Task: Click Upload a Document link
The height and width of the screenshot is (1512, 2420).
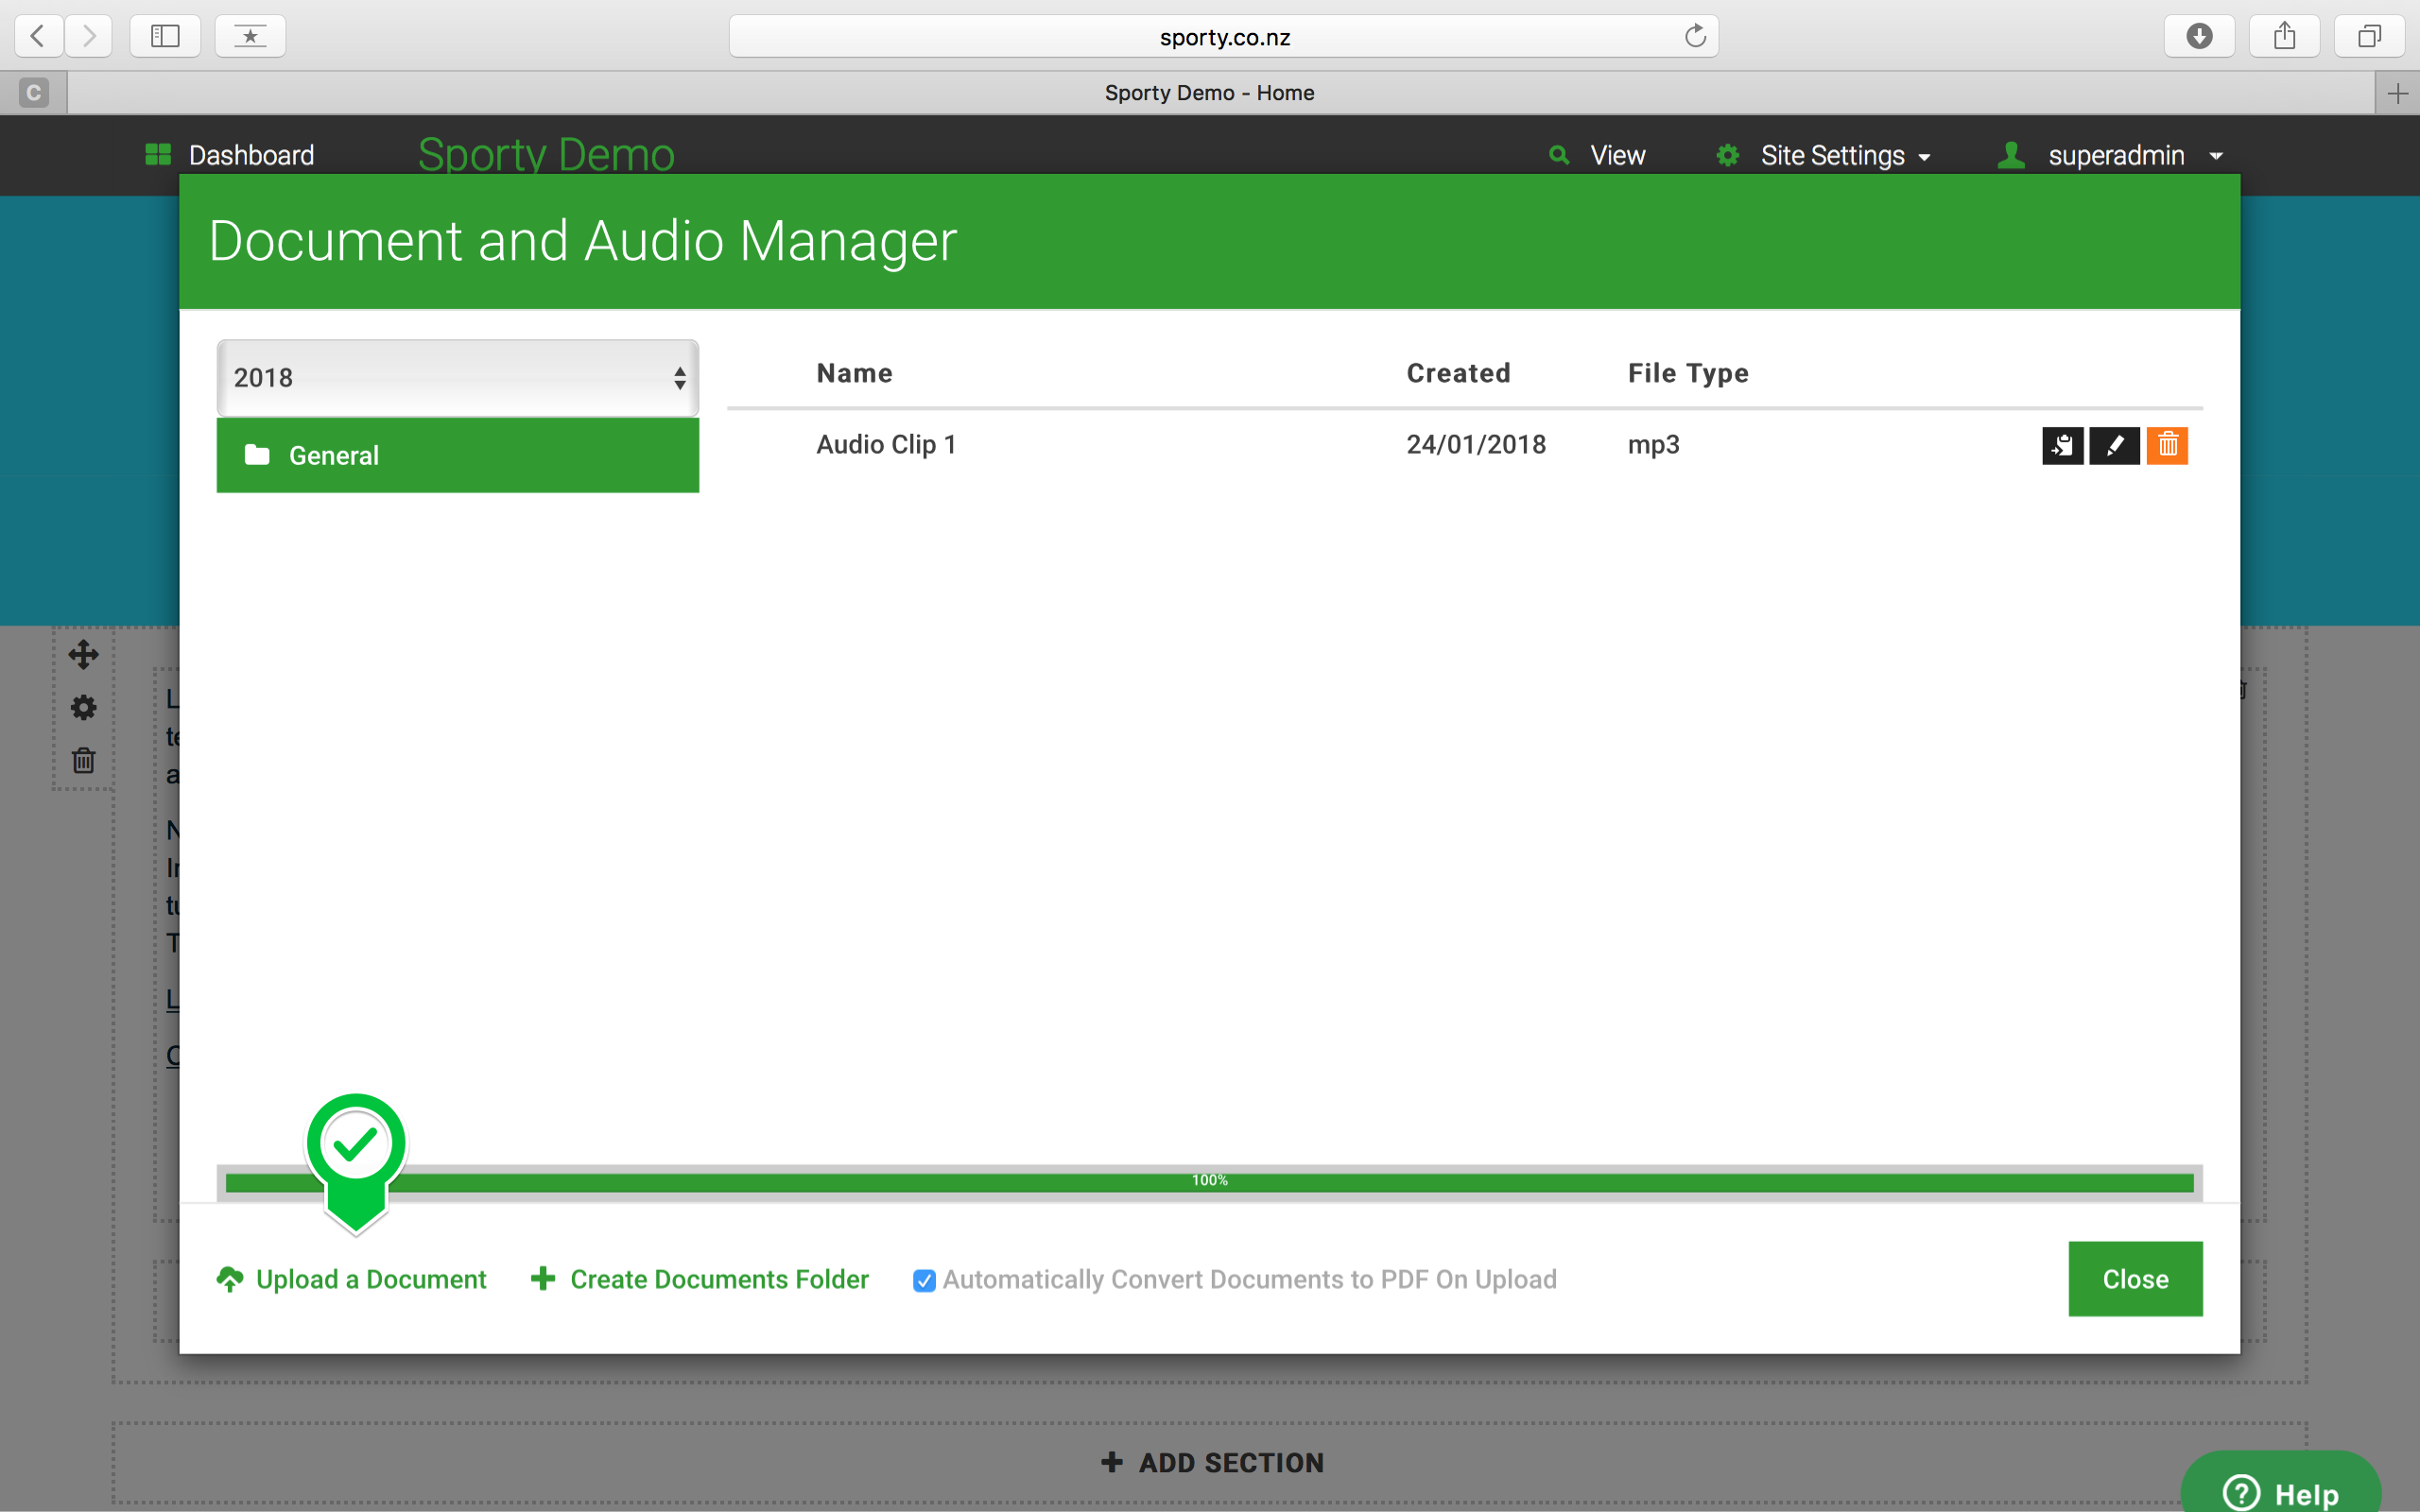Action: click(x=351, y=1279)
